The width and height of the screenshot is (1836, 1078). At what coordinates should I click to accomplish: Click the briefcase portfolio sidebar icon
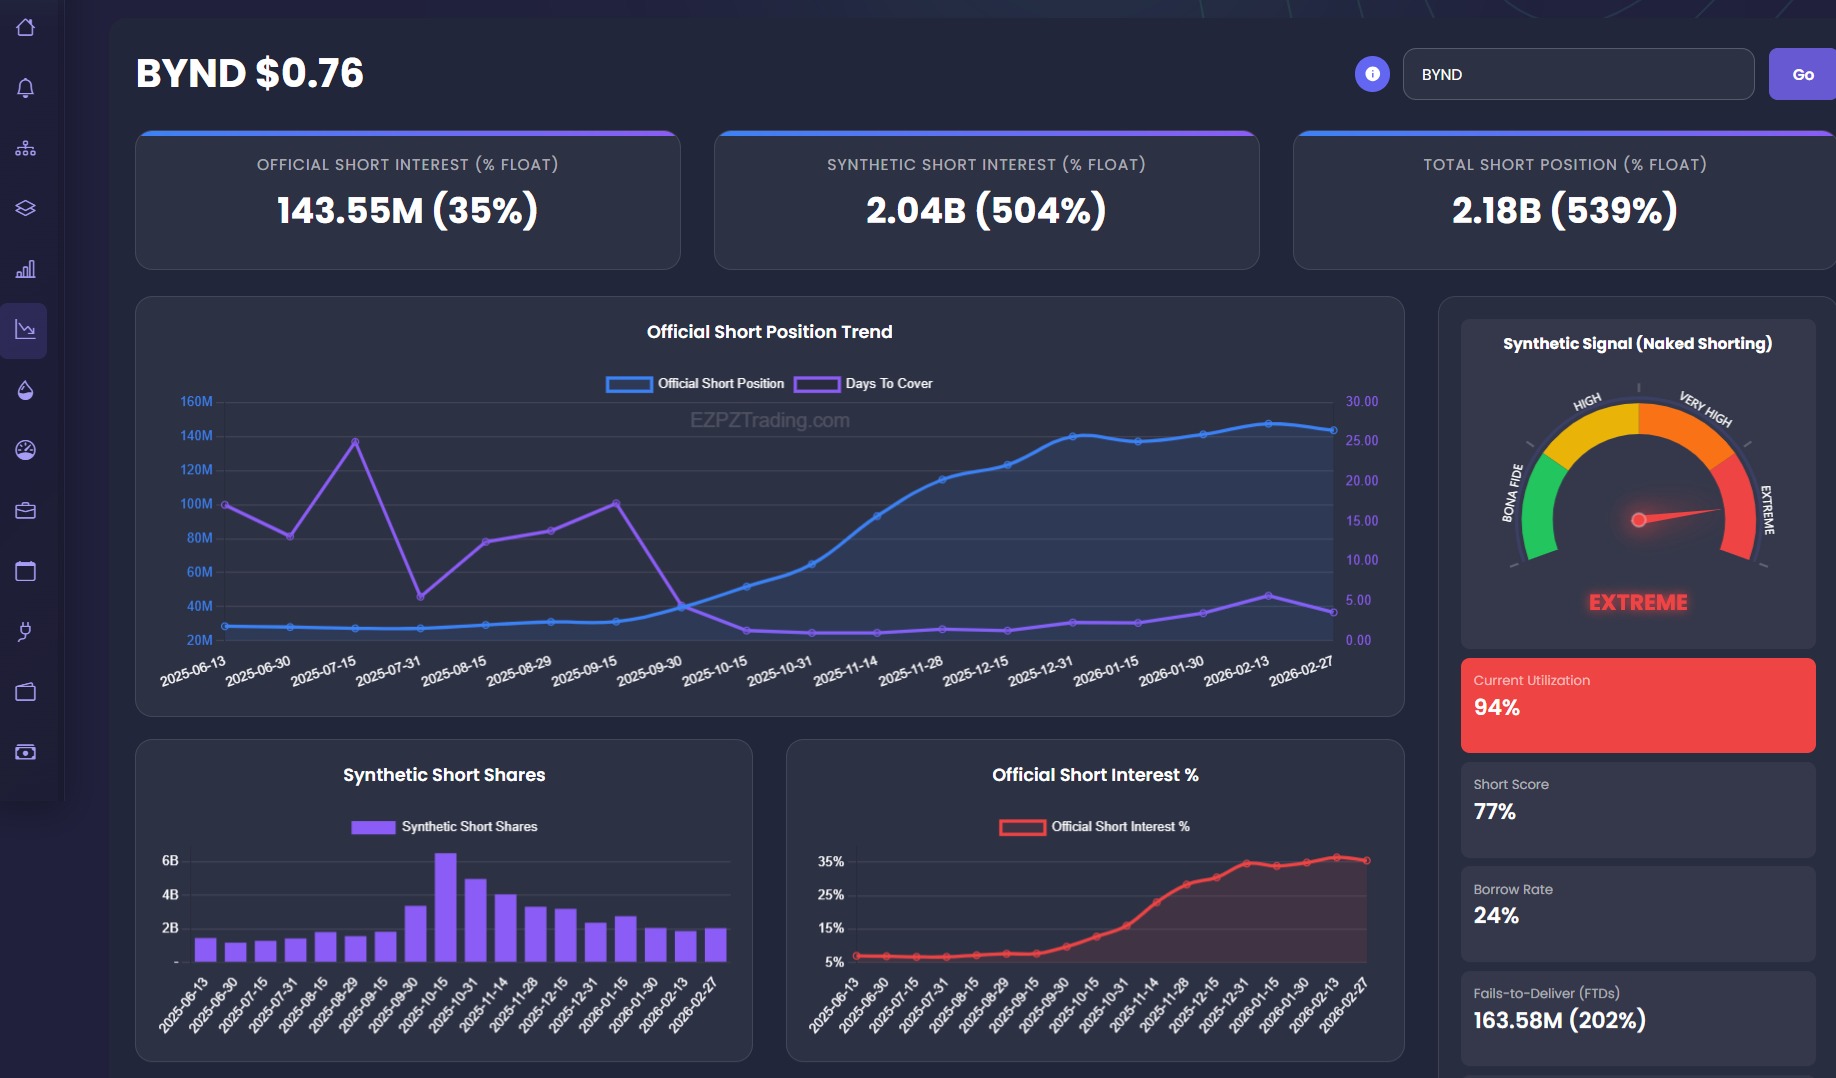coord(26,511)
